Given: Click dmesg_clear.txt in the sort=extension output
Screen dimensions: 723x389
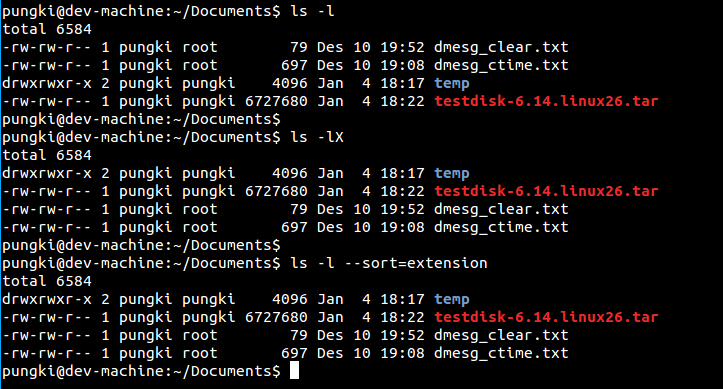Looking at the screenshot, I should (x=501, y=335).
